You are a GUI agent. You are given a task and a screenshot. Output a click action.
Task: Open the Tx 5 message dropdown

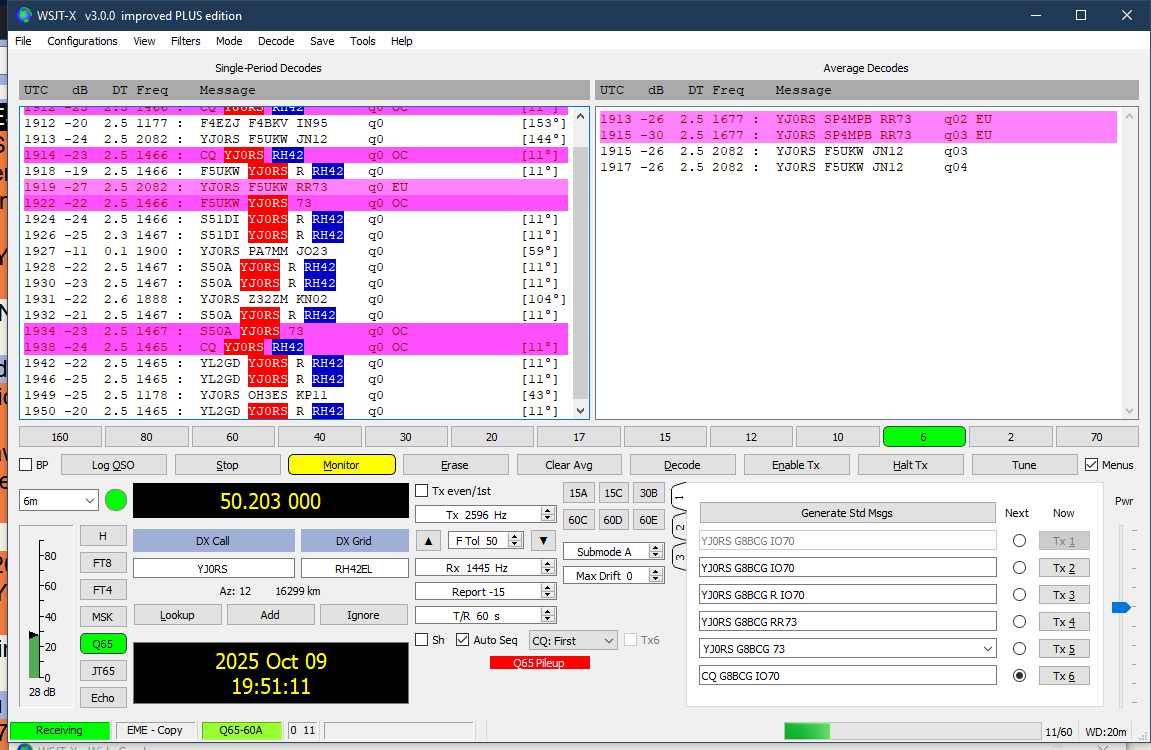986,649
